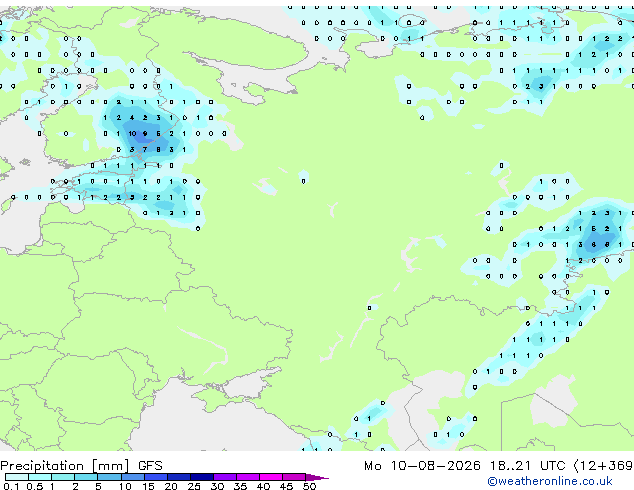Click the '25' legend tick label

(x=194, y=486)
